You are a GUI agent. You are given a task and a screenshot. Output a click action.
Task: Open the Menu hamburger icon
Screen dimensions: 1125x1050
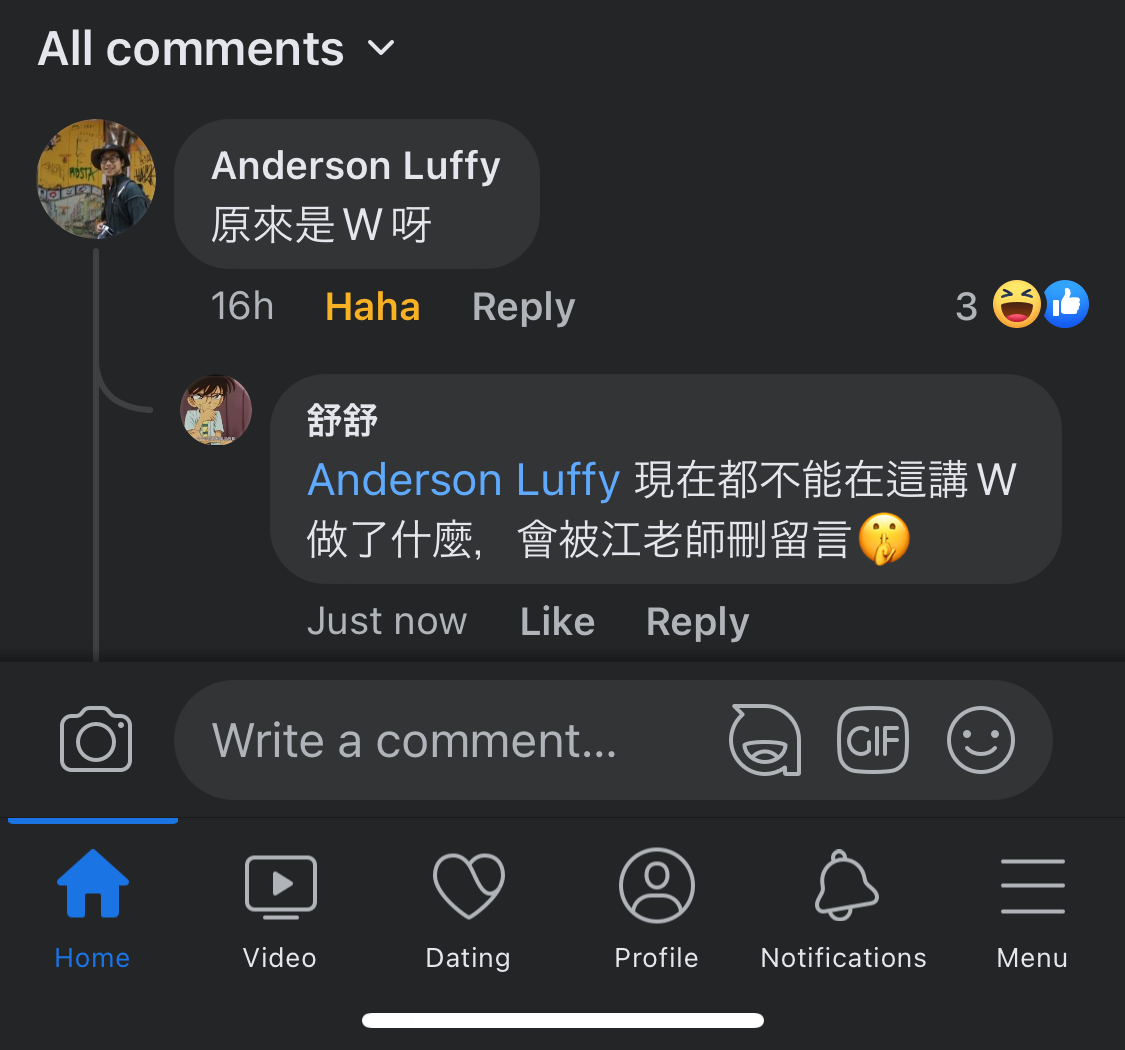[1032, 909]
